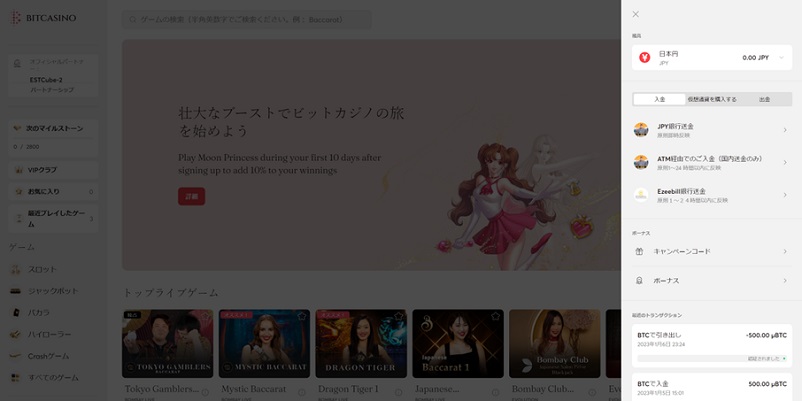Show info for Tokyo Gamblers game
802x401 pixels.
click(205, 392)
